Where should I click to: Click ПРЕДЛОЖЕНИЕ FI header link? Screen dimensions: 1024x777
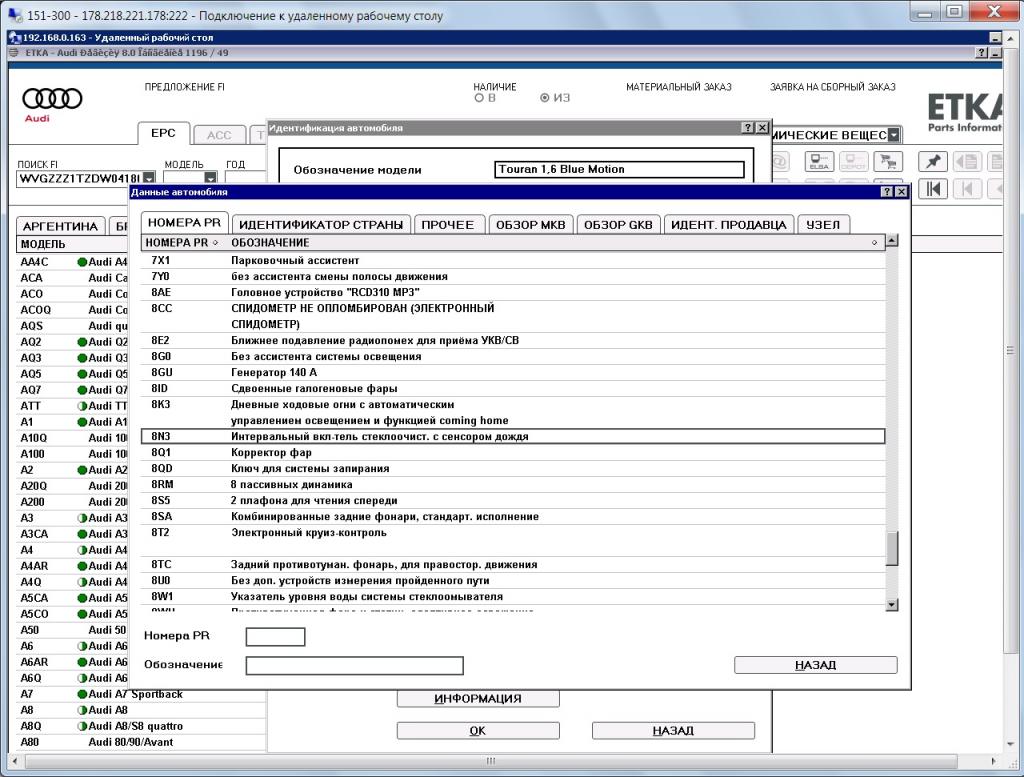184,87
